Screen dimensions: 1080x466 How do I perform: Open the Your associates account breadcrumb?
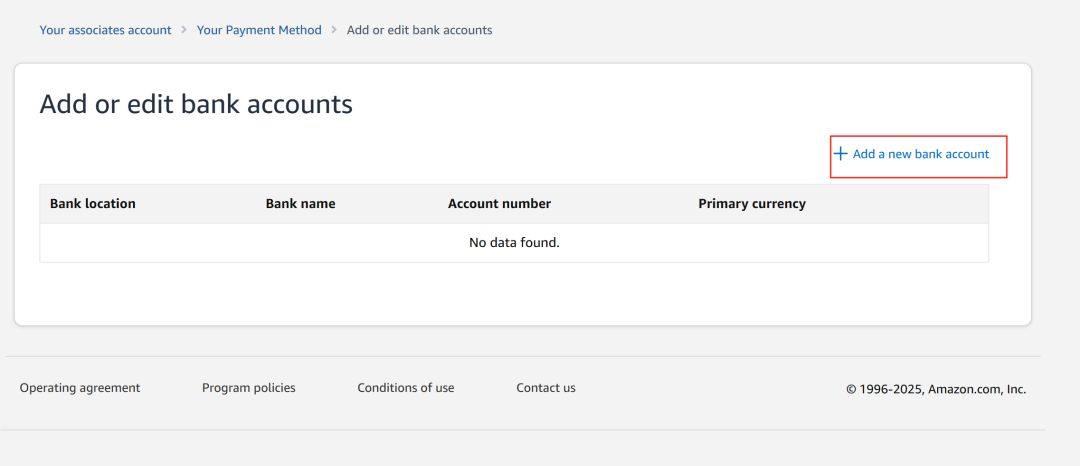point(105,30)
